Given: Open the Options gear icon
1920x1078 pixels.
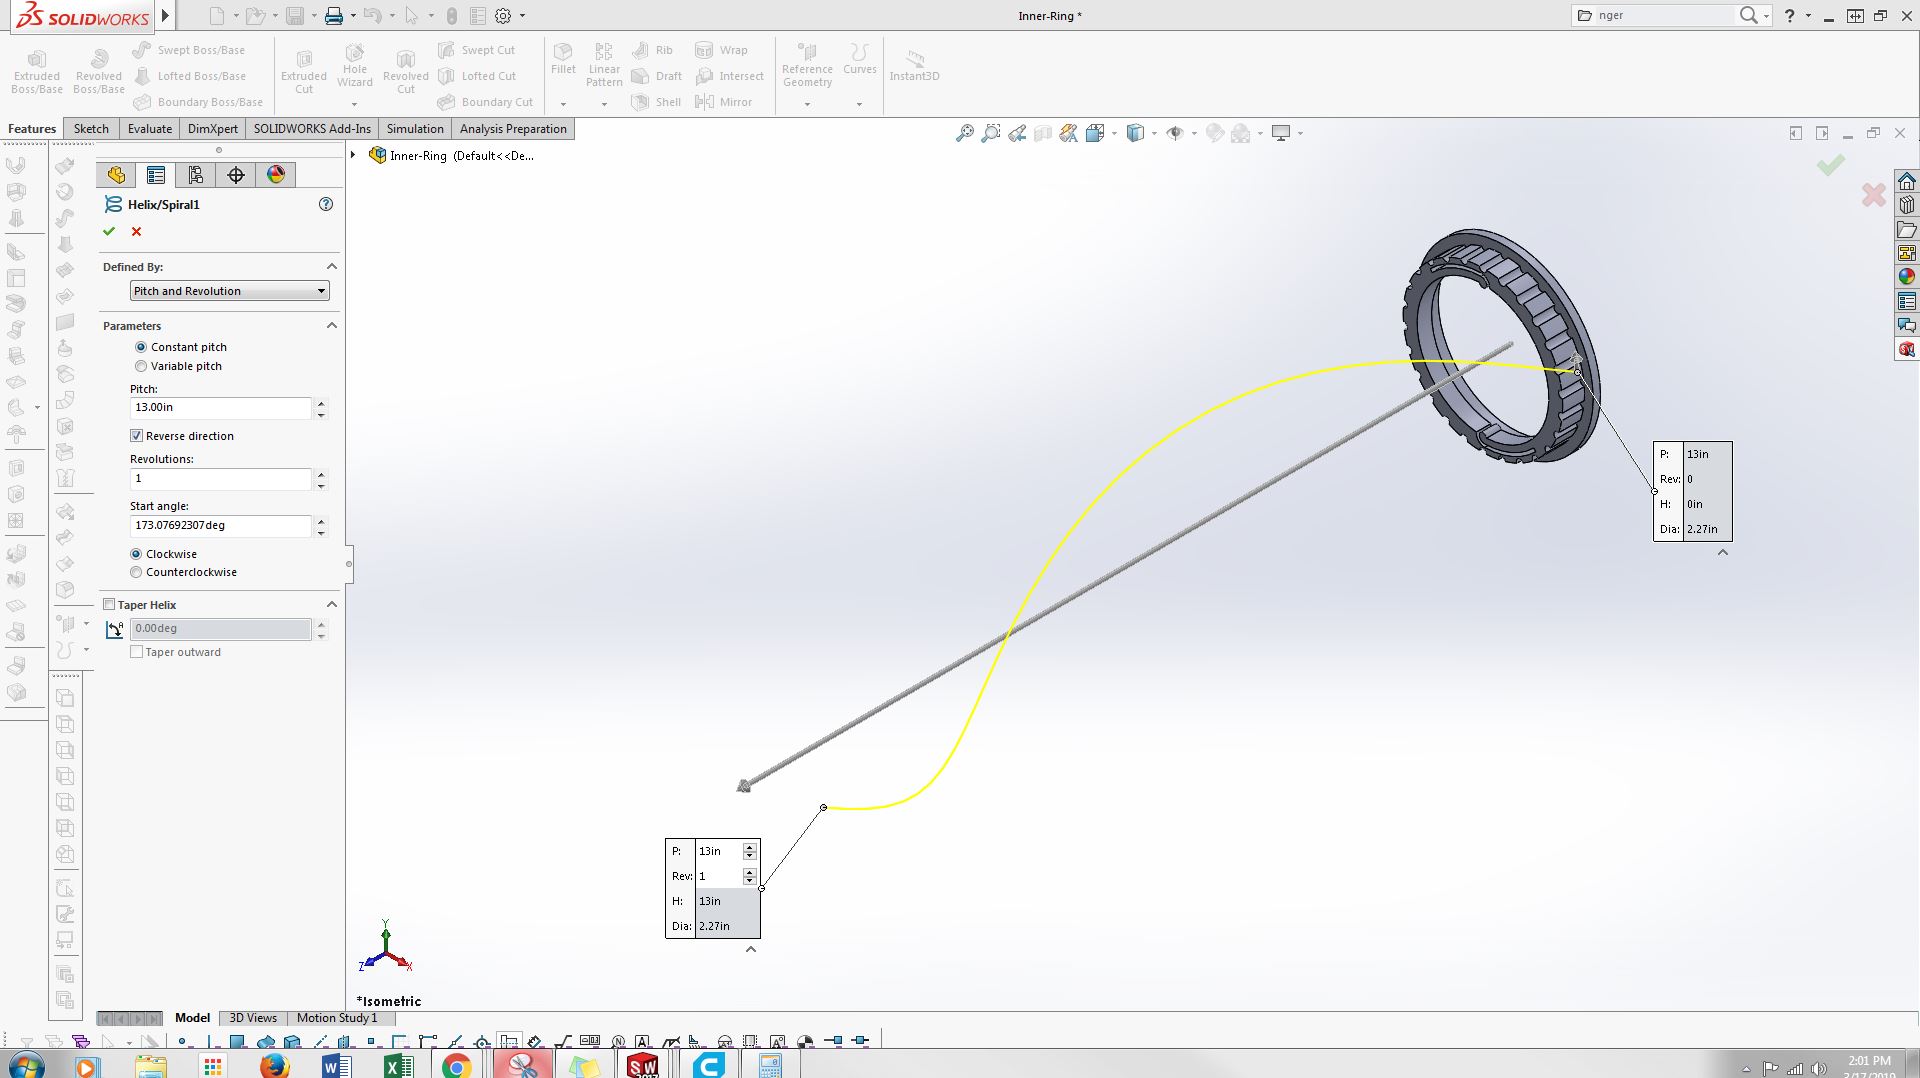Looking at the screenshot, I should point(503,16).
